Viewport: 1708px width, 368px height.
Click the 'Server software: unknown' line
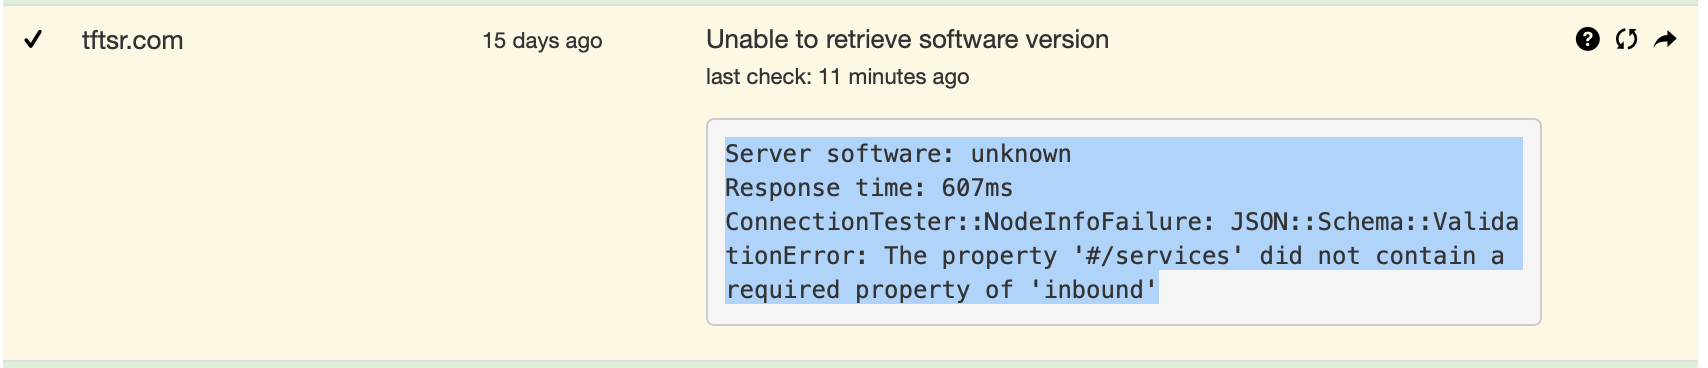(898, 154)
